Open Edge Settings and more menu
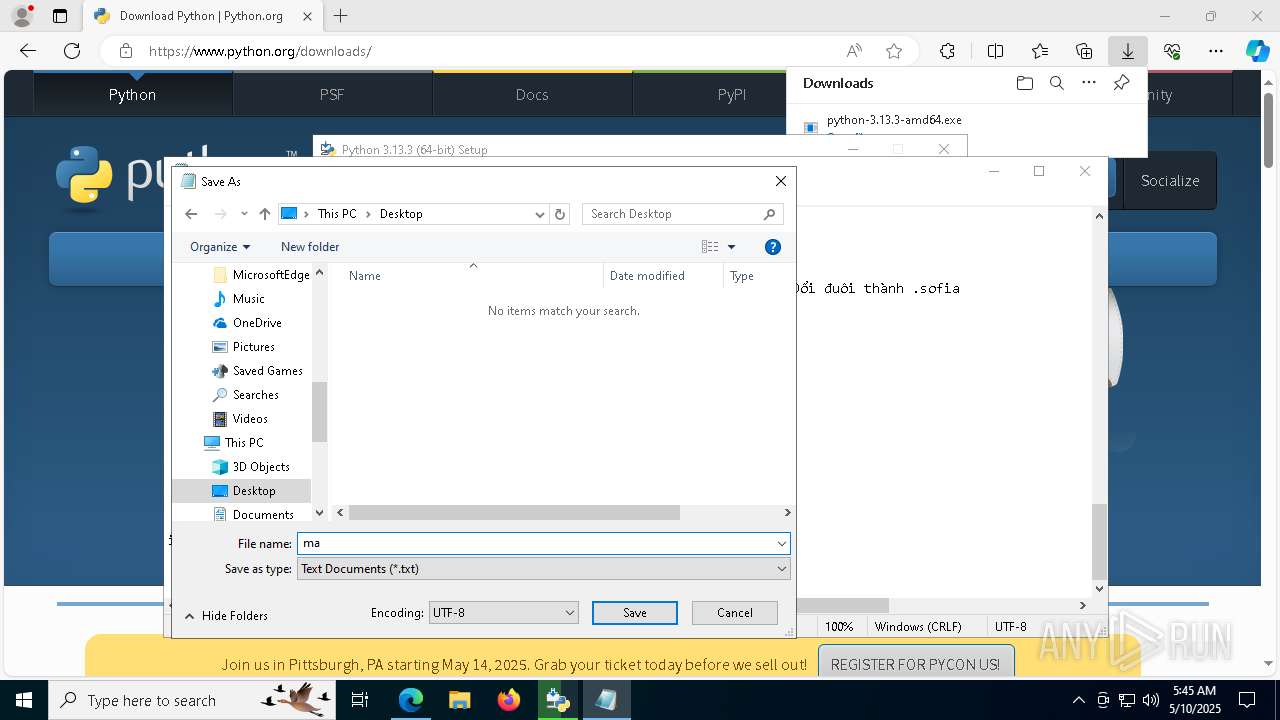This screenshot has width=1280, height=720. 1216,51
